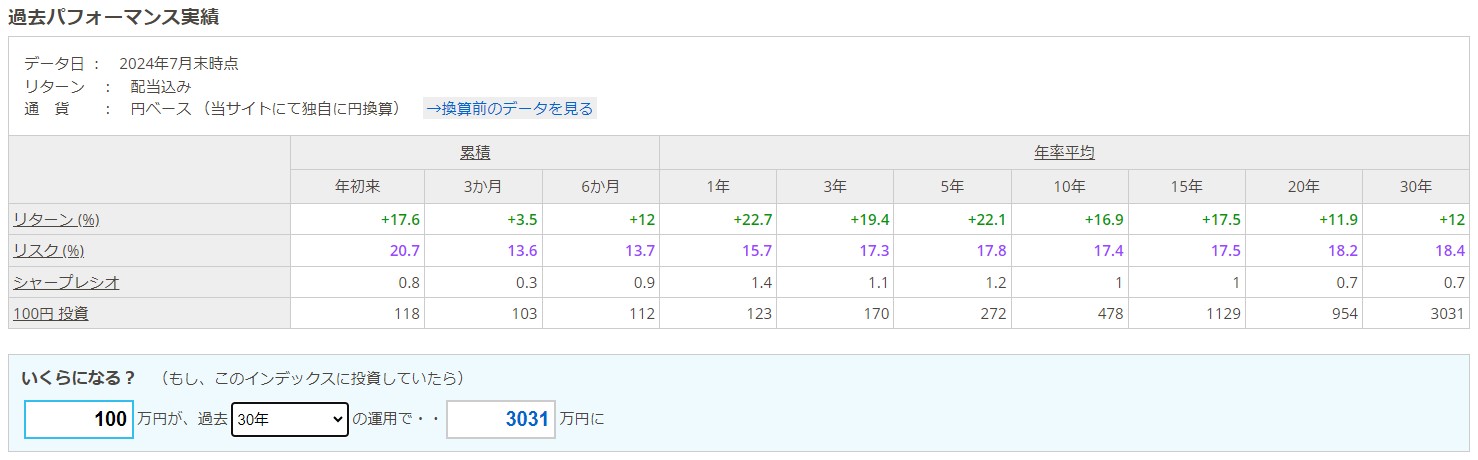The width and height of the screenshot is (1478, 460).
Task: Click the いくらになる？ section heading
Action: tap(78, 378)
